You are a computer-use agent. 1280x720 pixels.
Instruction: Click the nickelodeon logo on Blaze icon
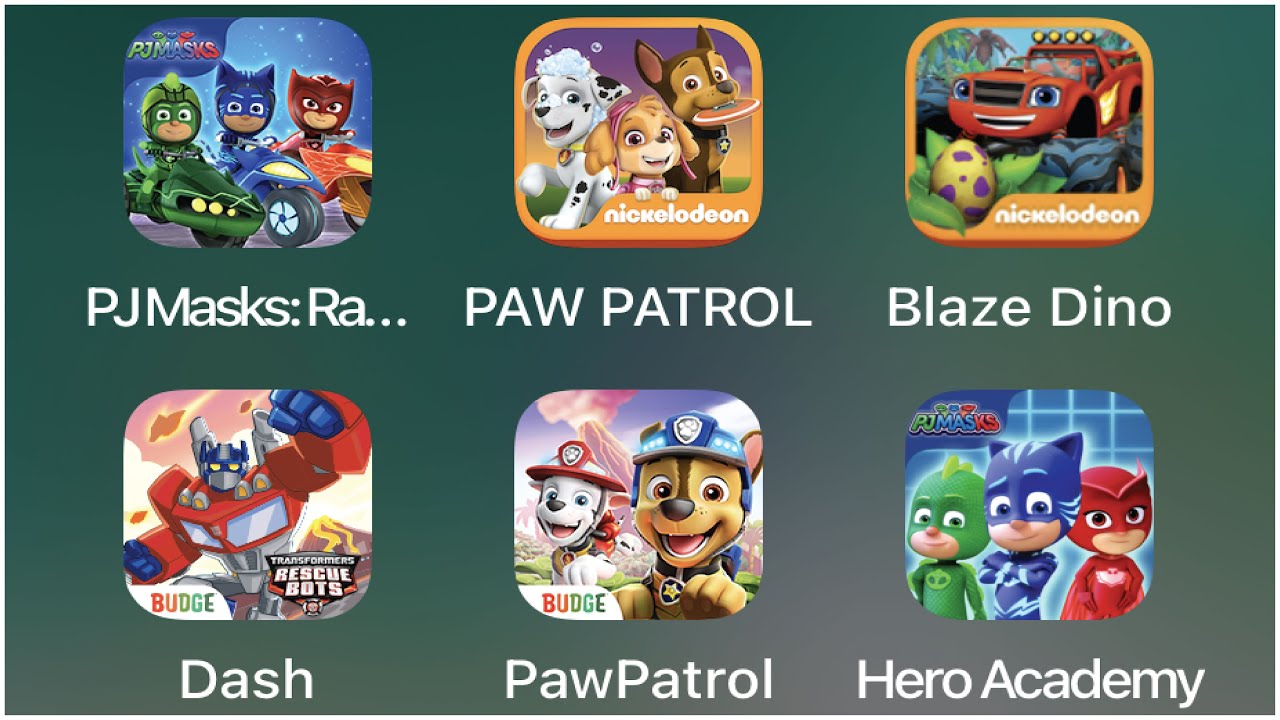(x=1067, y=214)
